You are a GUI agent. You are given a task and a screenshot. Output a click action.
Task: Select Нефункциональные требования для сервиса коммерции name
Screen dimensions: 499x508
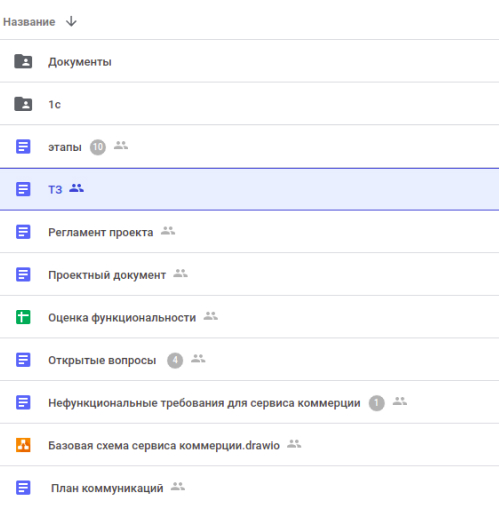[x=204, y=403]
